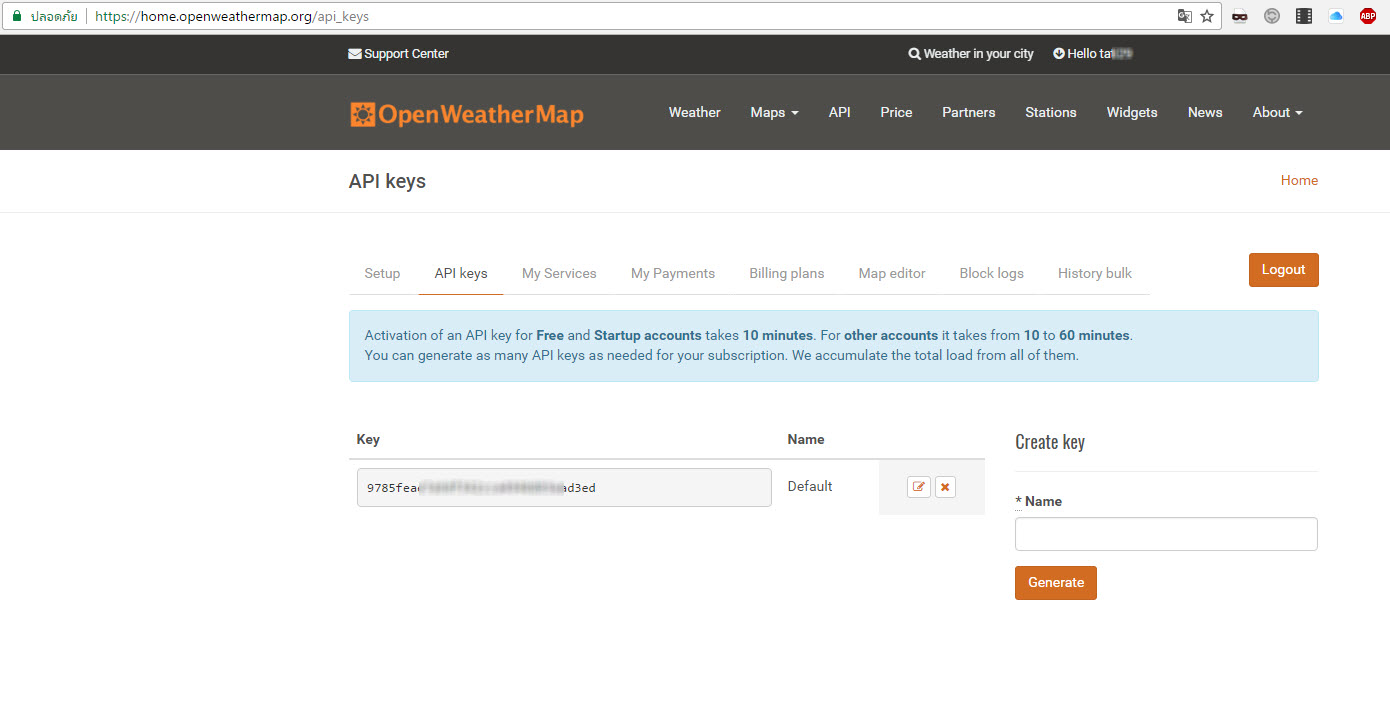Switch to the My Payments tab
The image size is (1390, 712).
tap(673, 273)
